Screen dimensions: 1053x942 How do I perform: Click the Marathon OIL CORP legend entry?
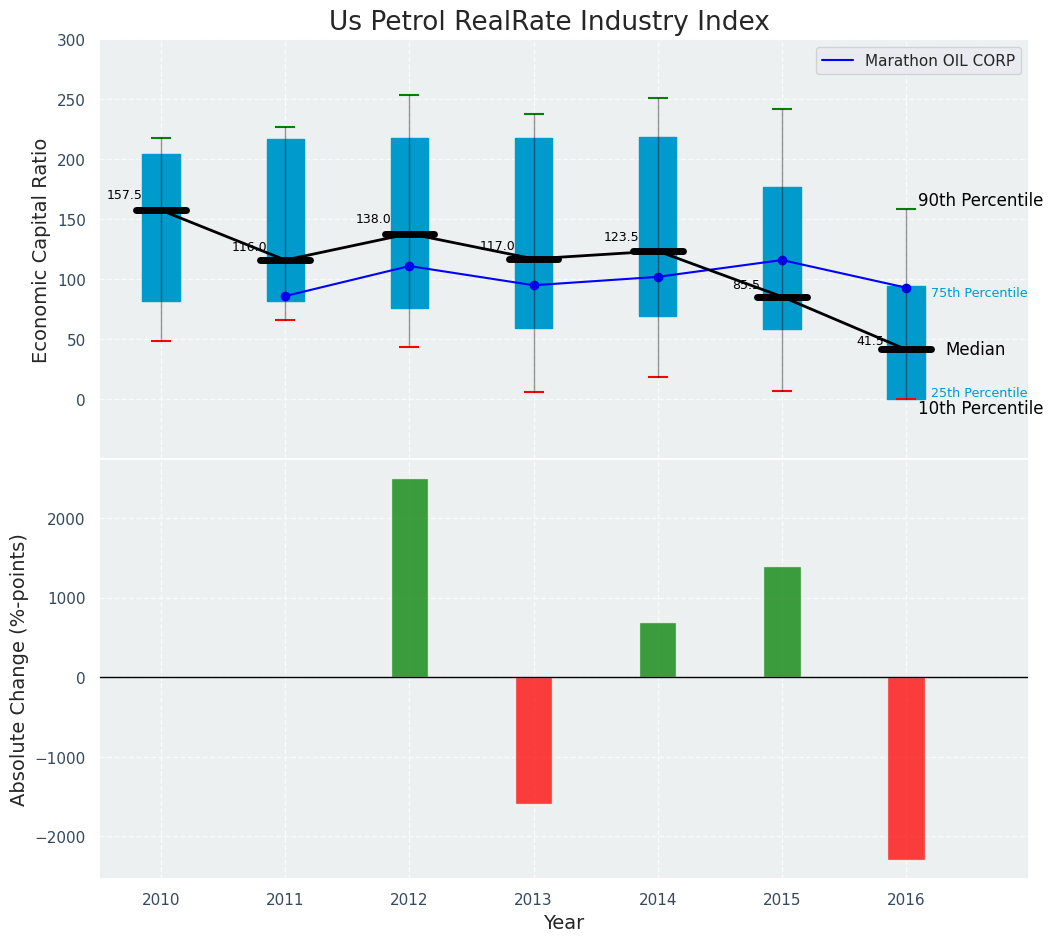coord(918,61)
